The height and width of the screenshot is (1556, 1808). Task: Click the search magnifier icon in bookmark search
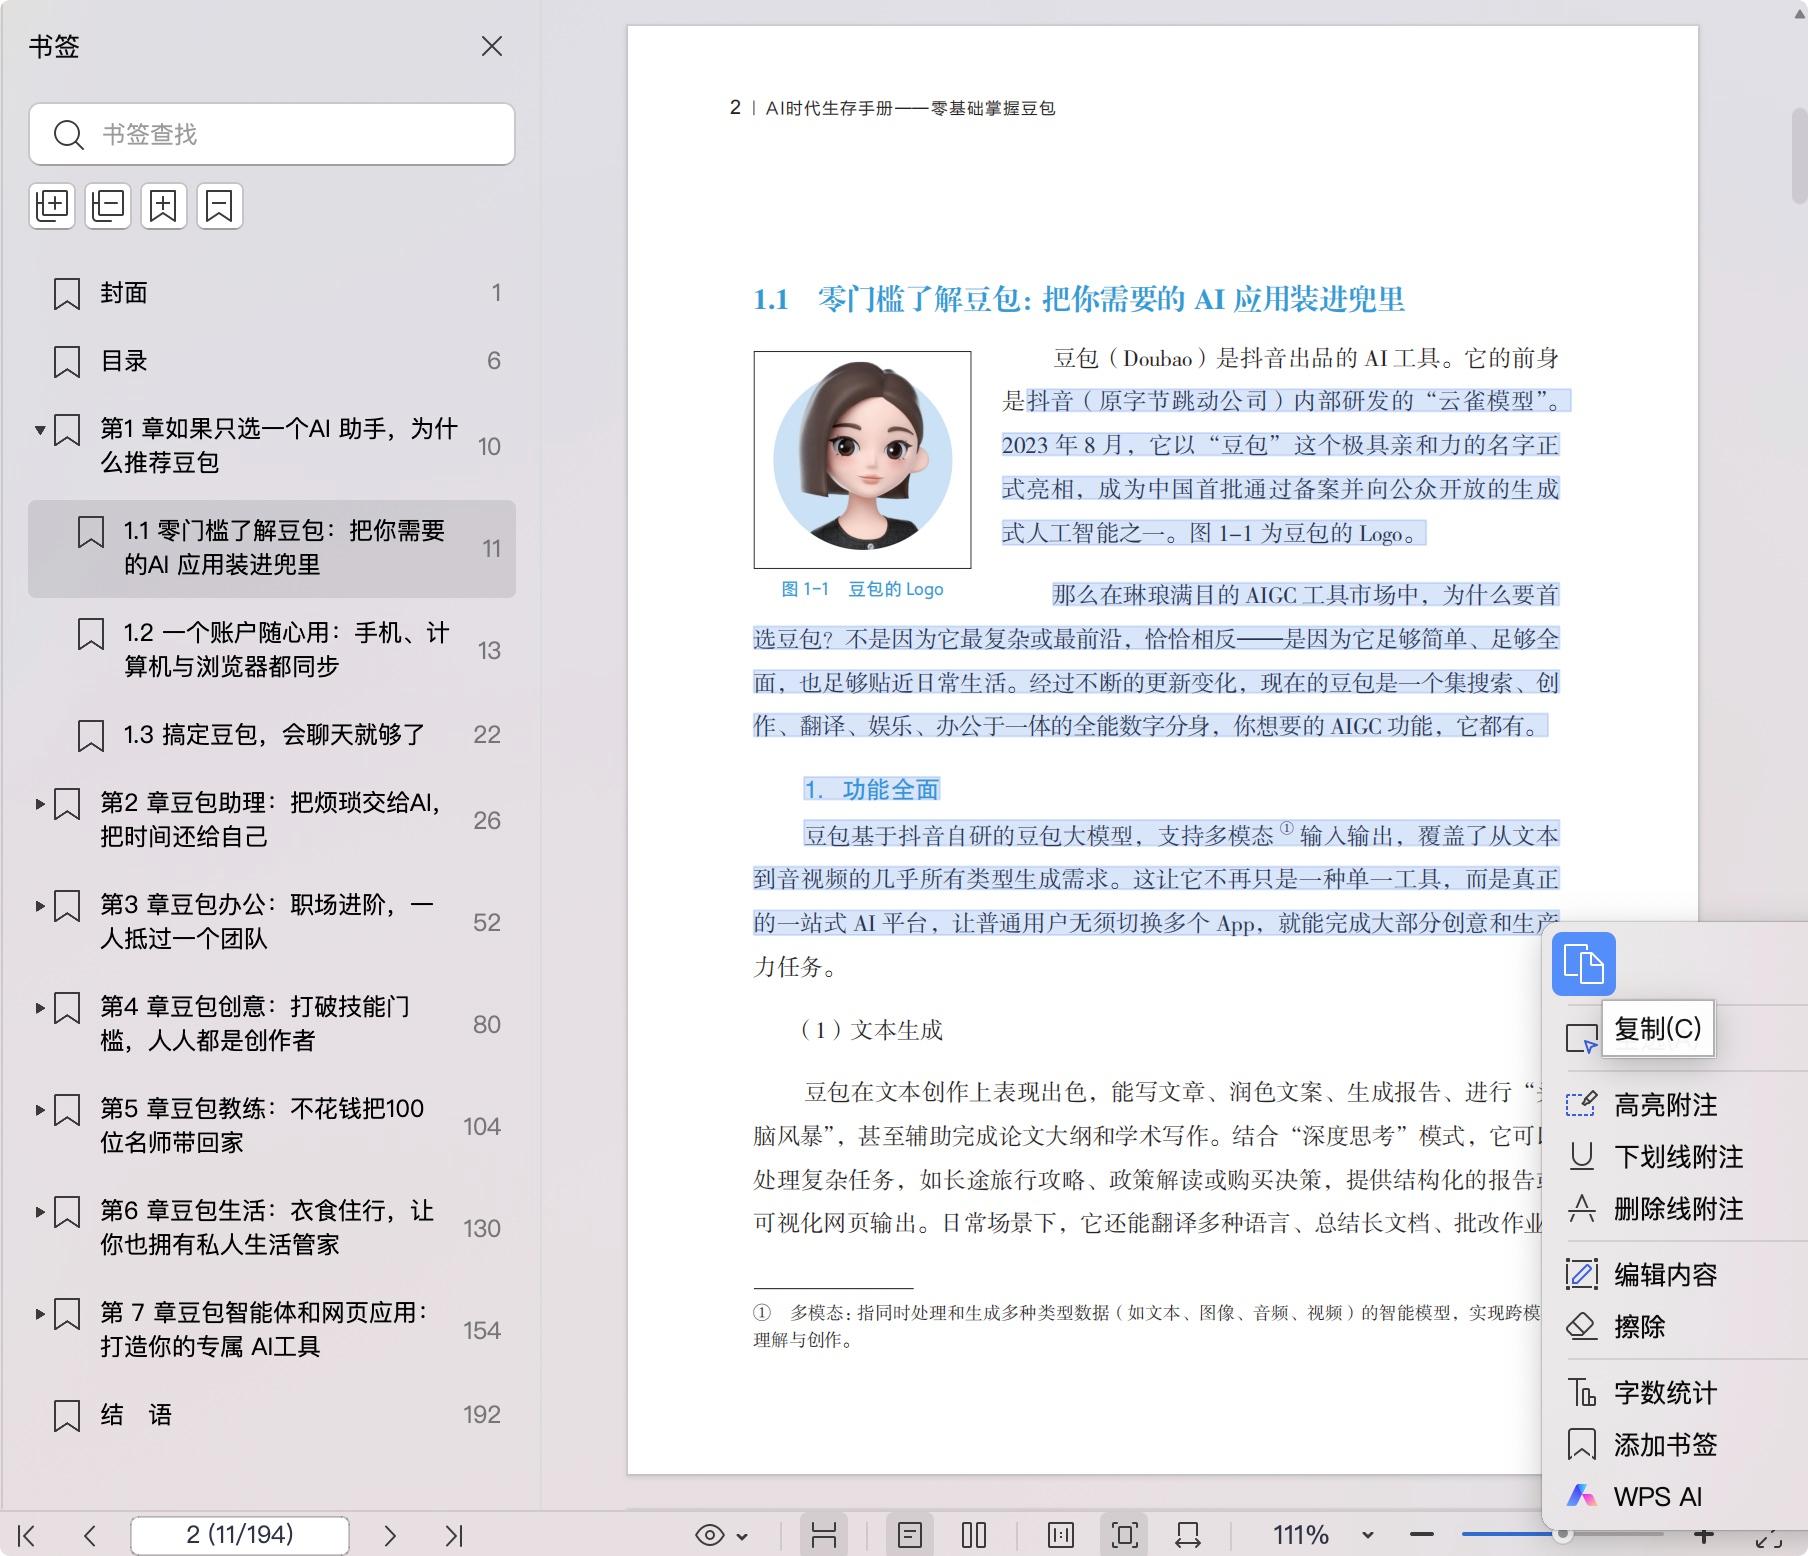click(68, 134)
